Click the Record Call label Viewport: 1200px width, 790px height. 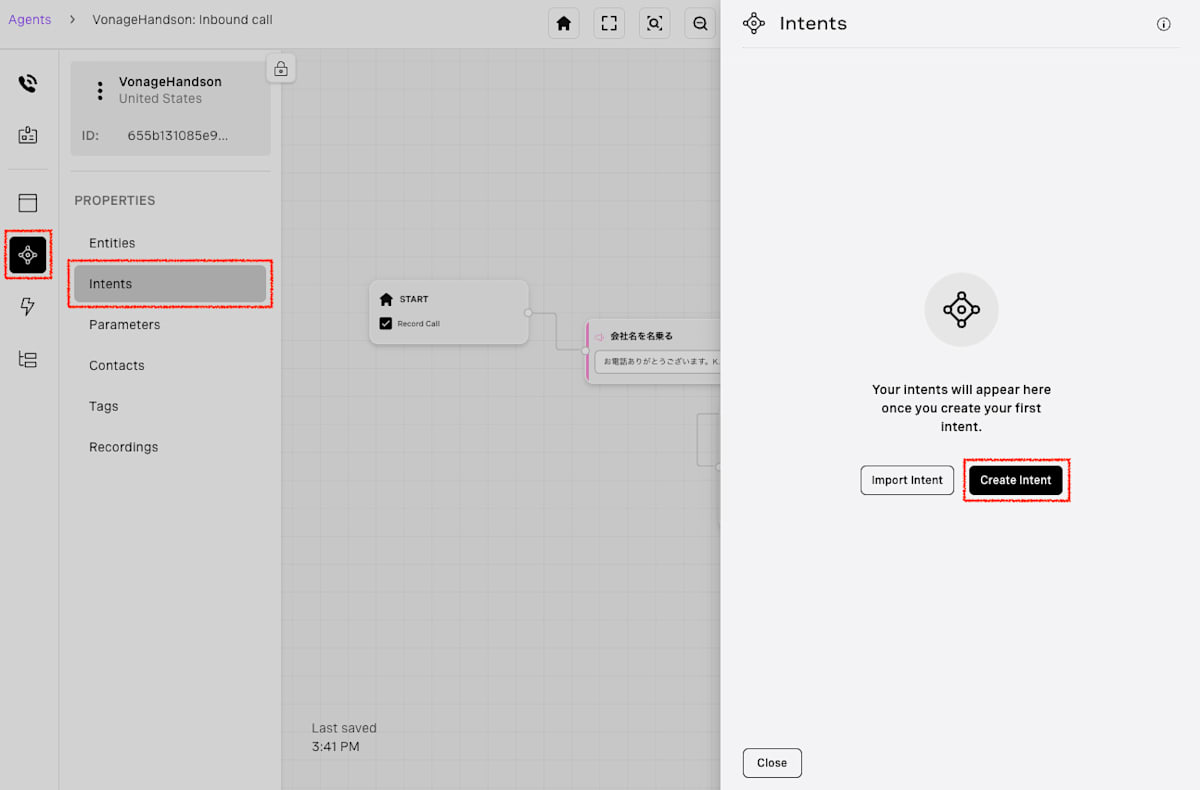pos(418,324)
